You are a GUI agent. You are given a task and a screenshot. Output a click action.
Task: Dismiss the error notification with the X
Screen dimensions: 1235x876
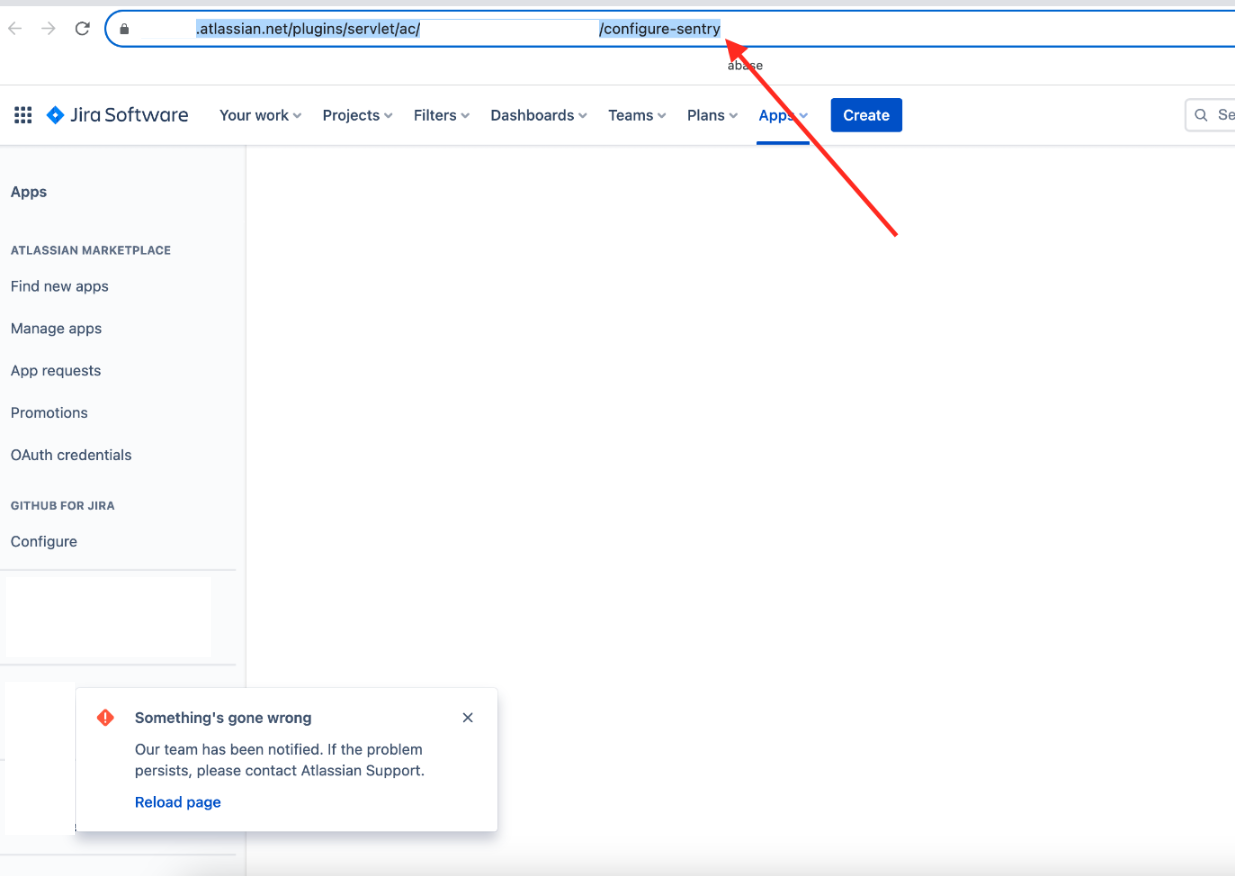tap(468, 718)
